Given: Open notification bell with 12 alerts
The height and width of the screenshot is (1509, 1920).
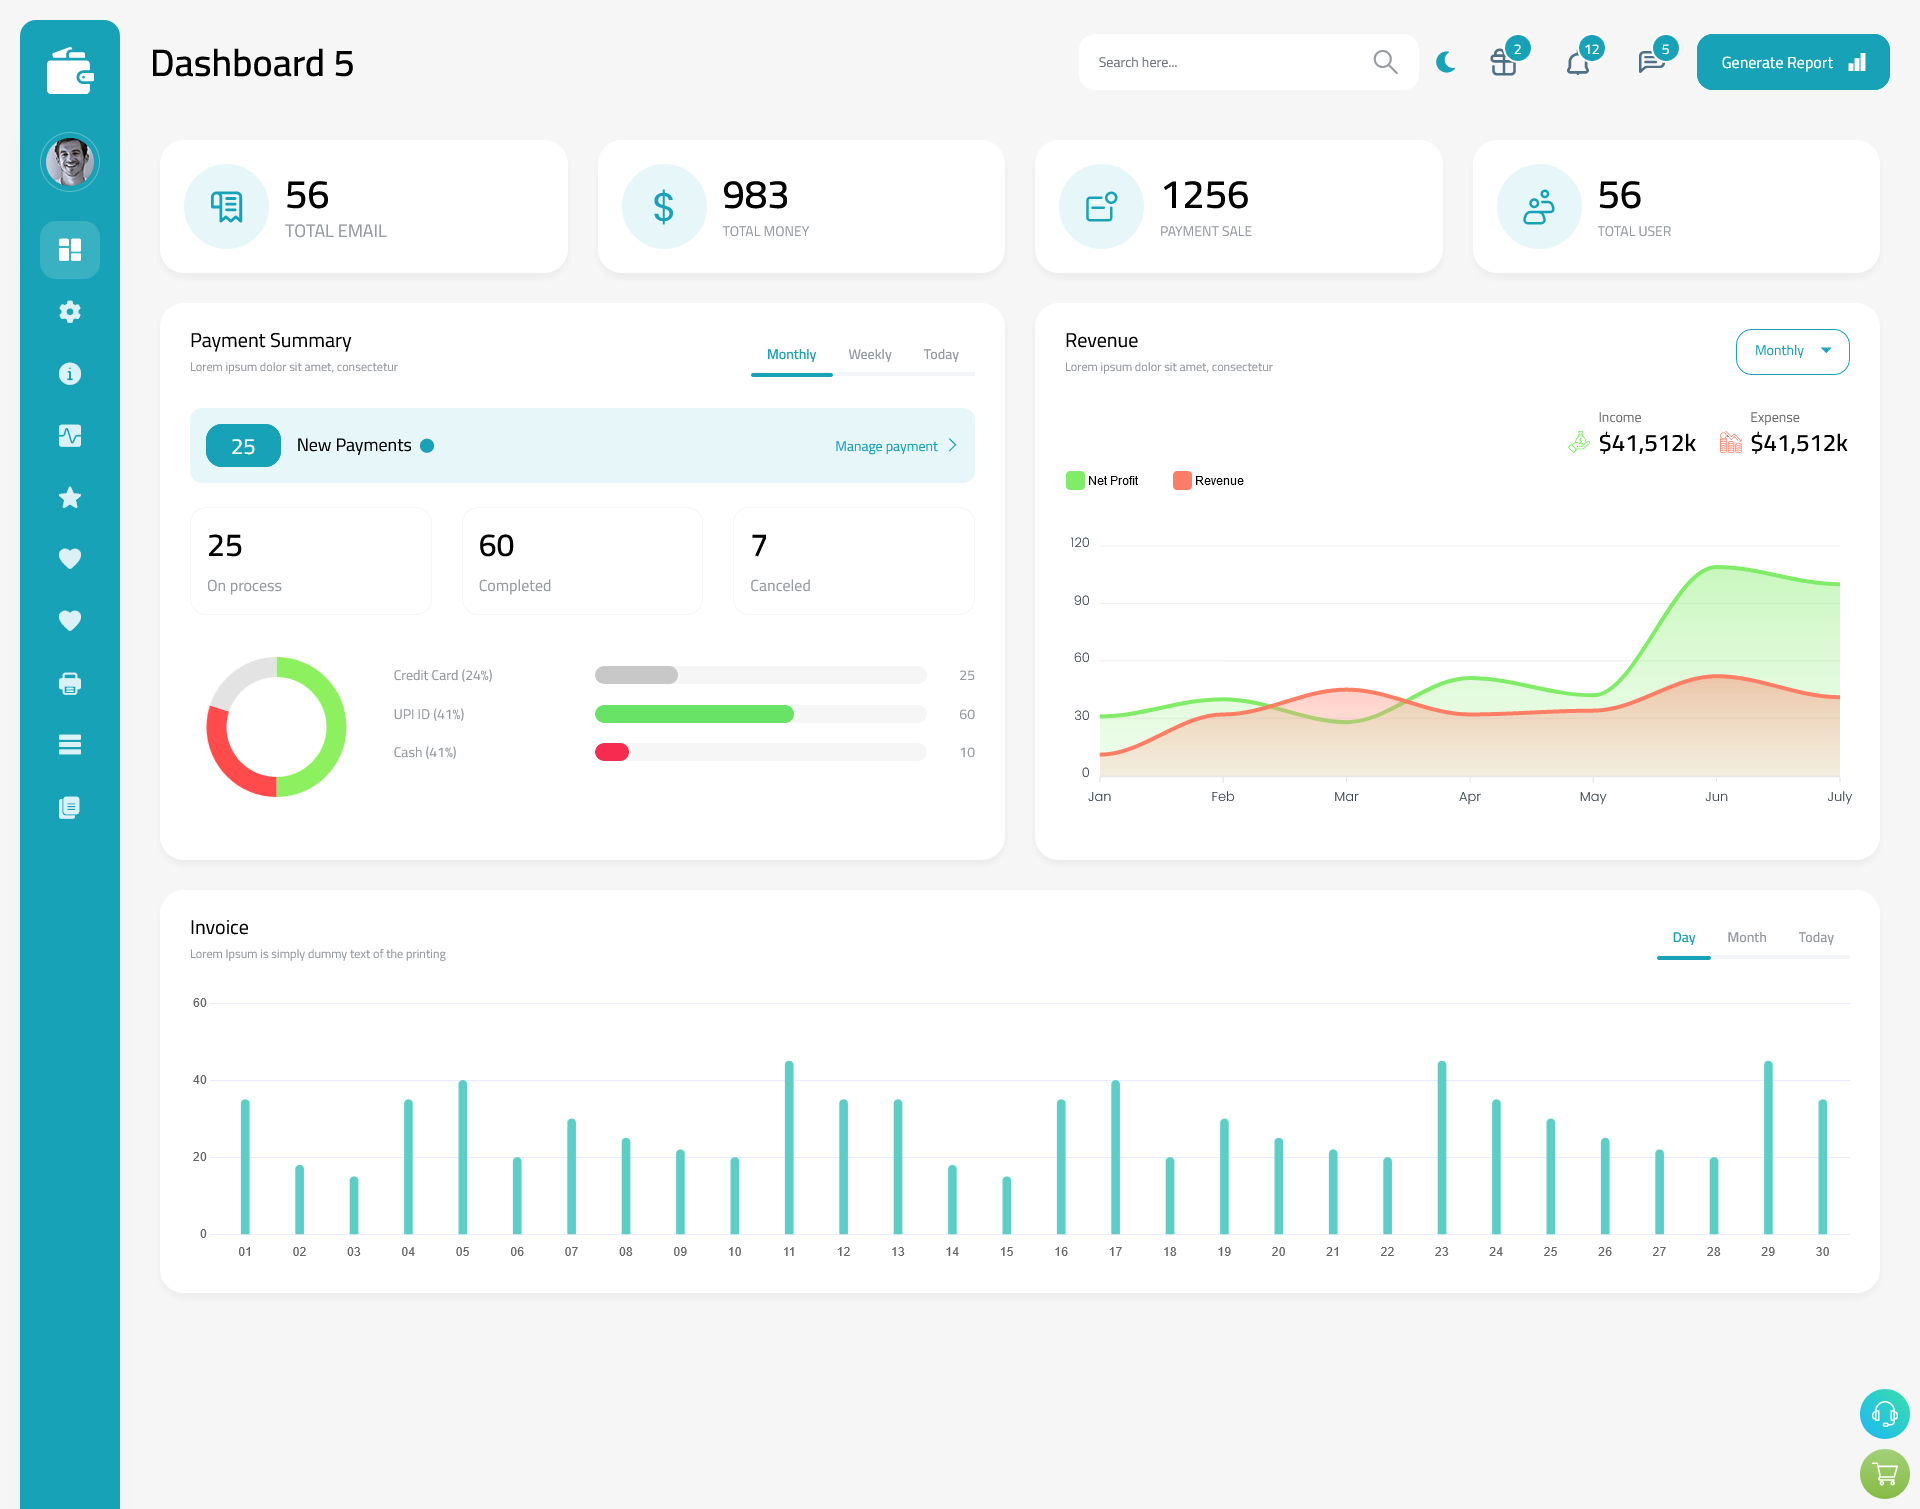Looking at the screenshot, I should click(x=1579, y=61).
